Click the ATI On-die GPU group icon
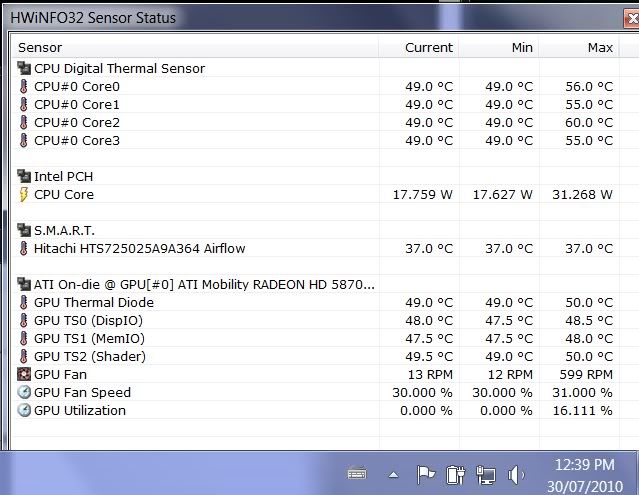This screenshot has width=639, height=495. point(24,284)
